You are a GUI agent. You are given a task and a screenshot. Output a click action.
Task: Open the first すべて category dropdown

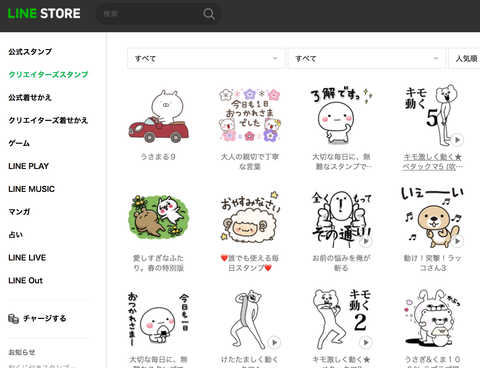[x=206, y=58]
